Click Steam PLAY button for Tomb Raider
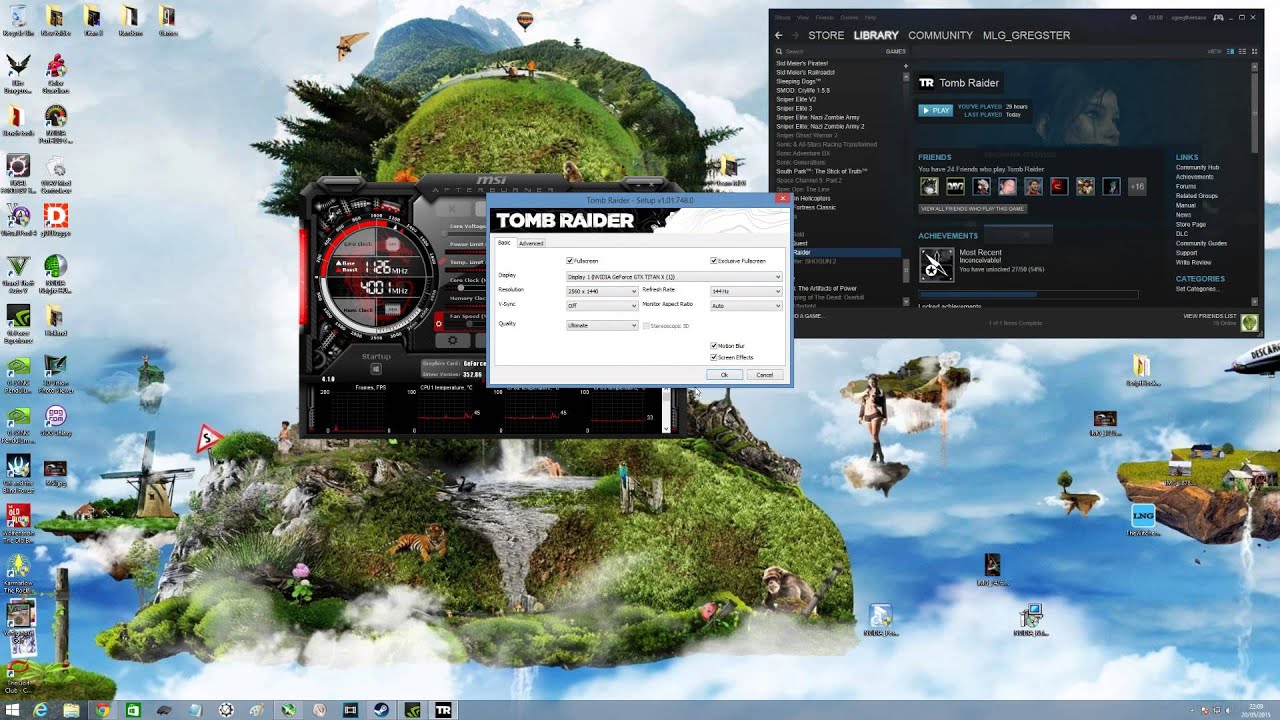1280x720 pixels. 936,110
